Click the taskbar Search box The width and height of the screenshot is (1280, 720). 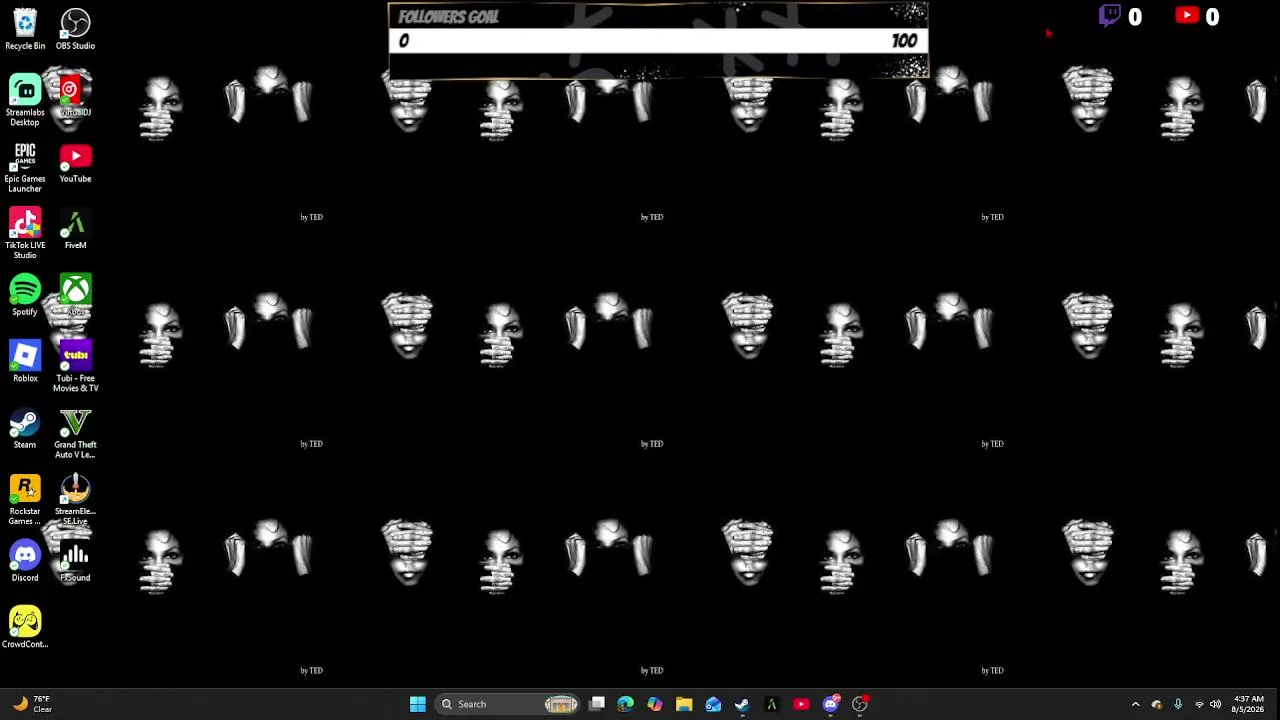click(509, 704)
